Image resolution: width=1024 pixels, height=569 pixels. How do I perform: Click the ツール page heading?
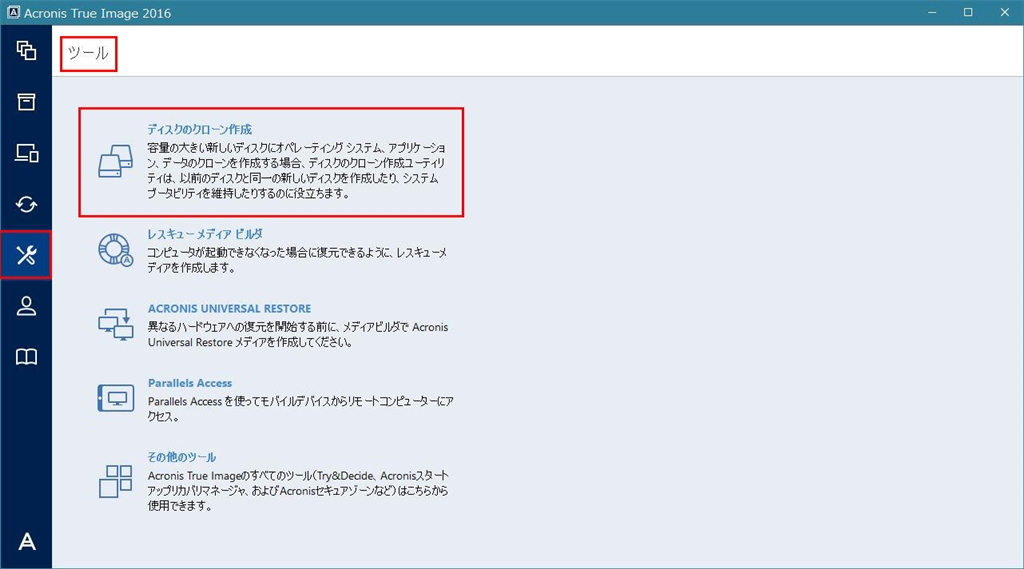click(88, 53)
